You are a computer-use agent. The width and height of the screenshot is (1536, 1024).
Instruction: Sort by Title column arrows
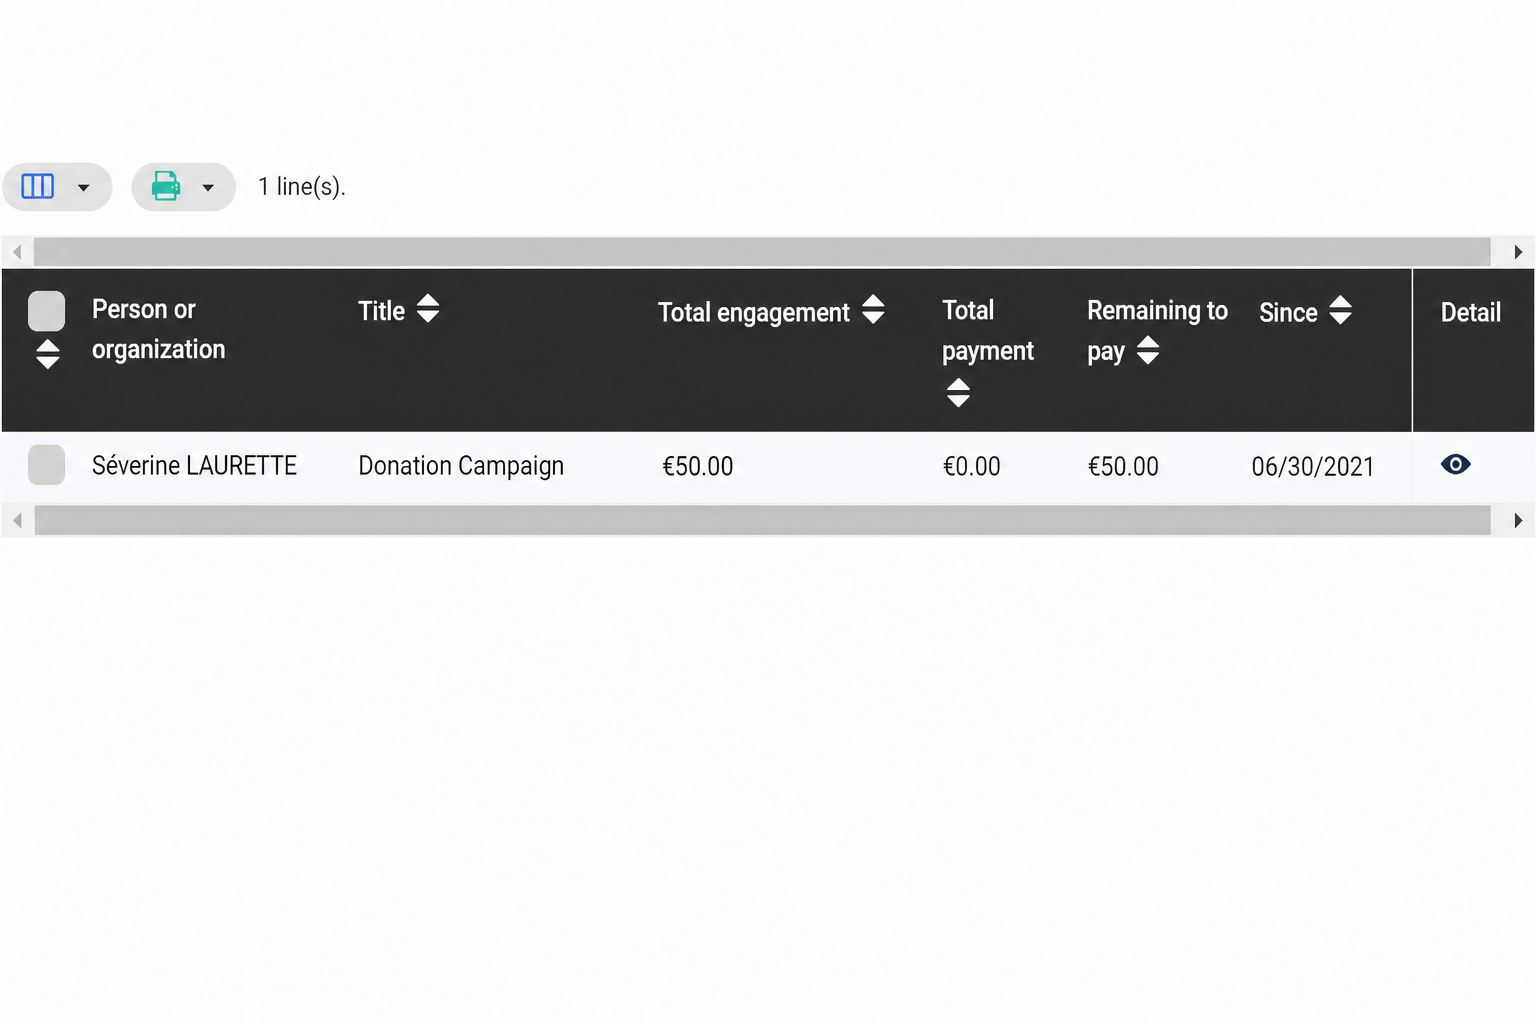pos(428,308)
